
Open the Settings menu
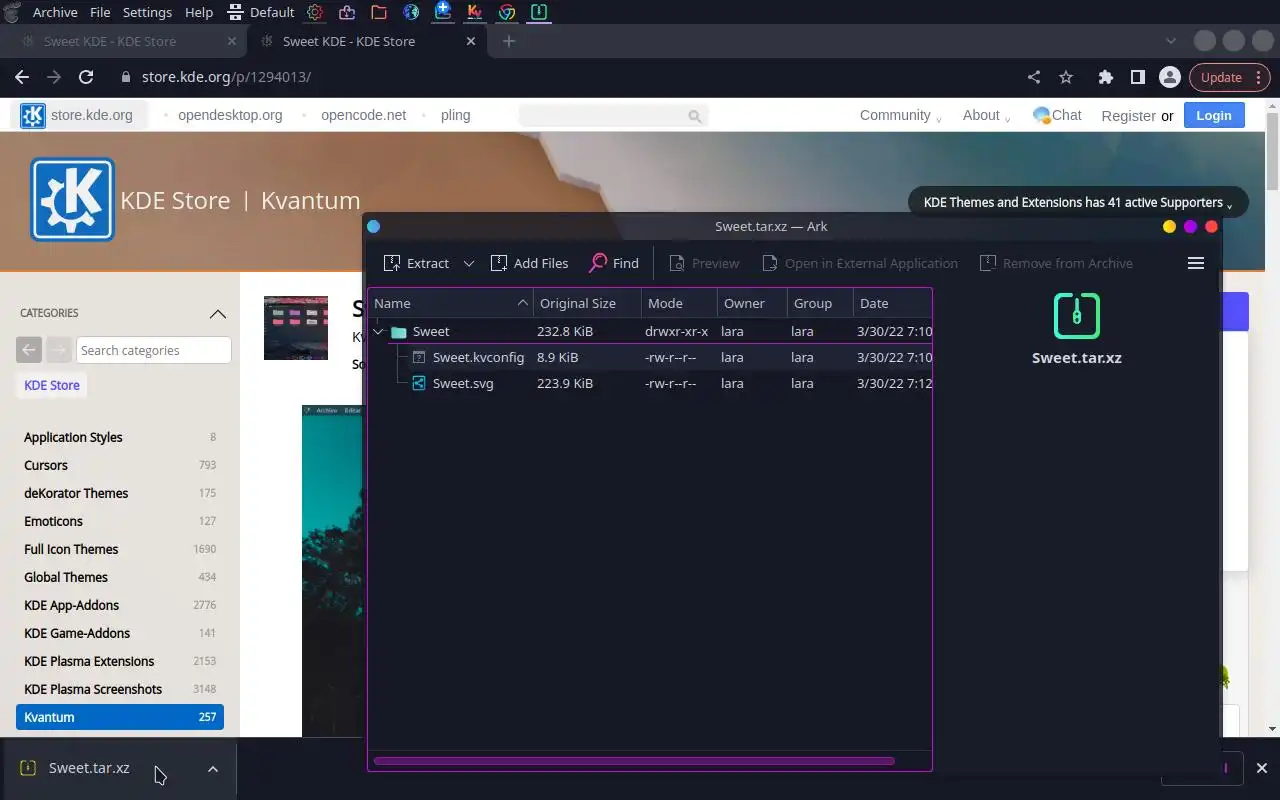click(x=147, y=12)
